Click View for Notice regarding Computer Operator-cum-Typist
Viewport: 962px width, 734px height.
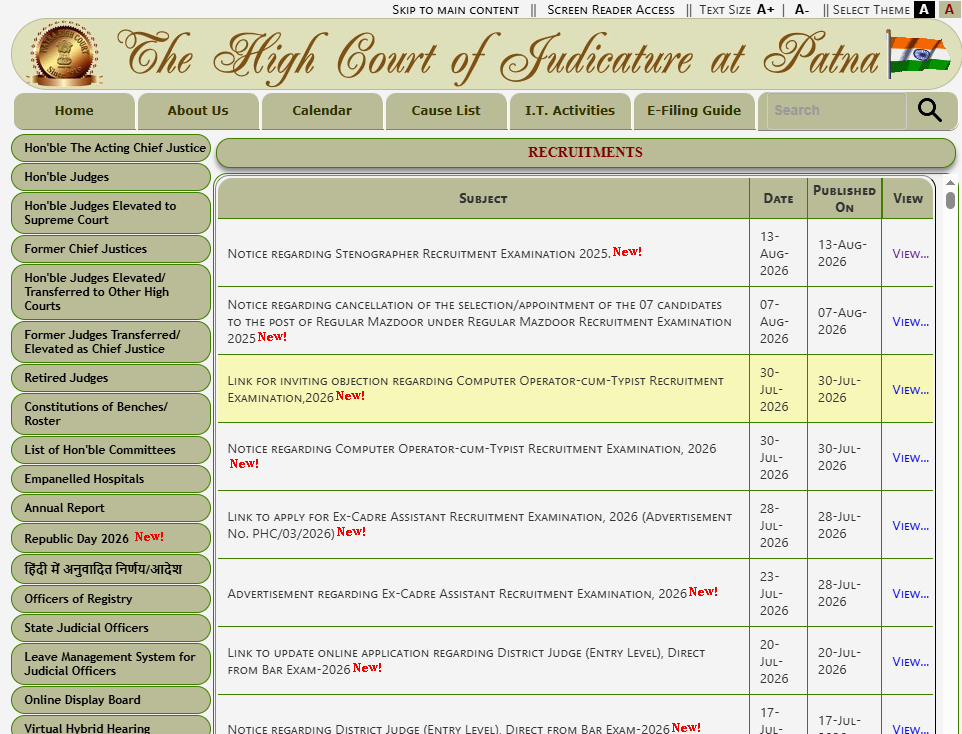[910, 458]
